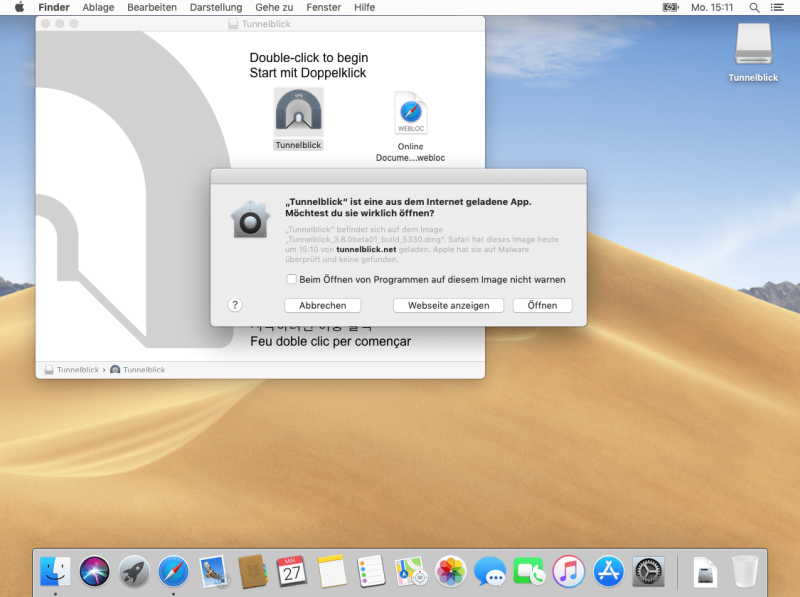This screenshot has width=800, height=597.
Task: Click the Abbrechen button
Action: click(x=322, y=305)
